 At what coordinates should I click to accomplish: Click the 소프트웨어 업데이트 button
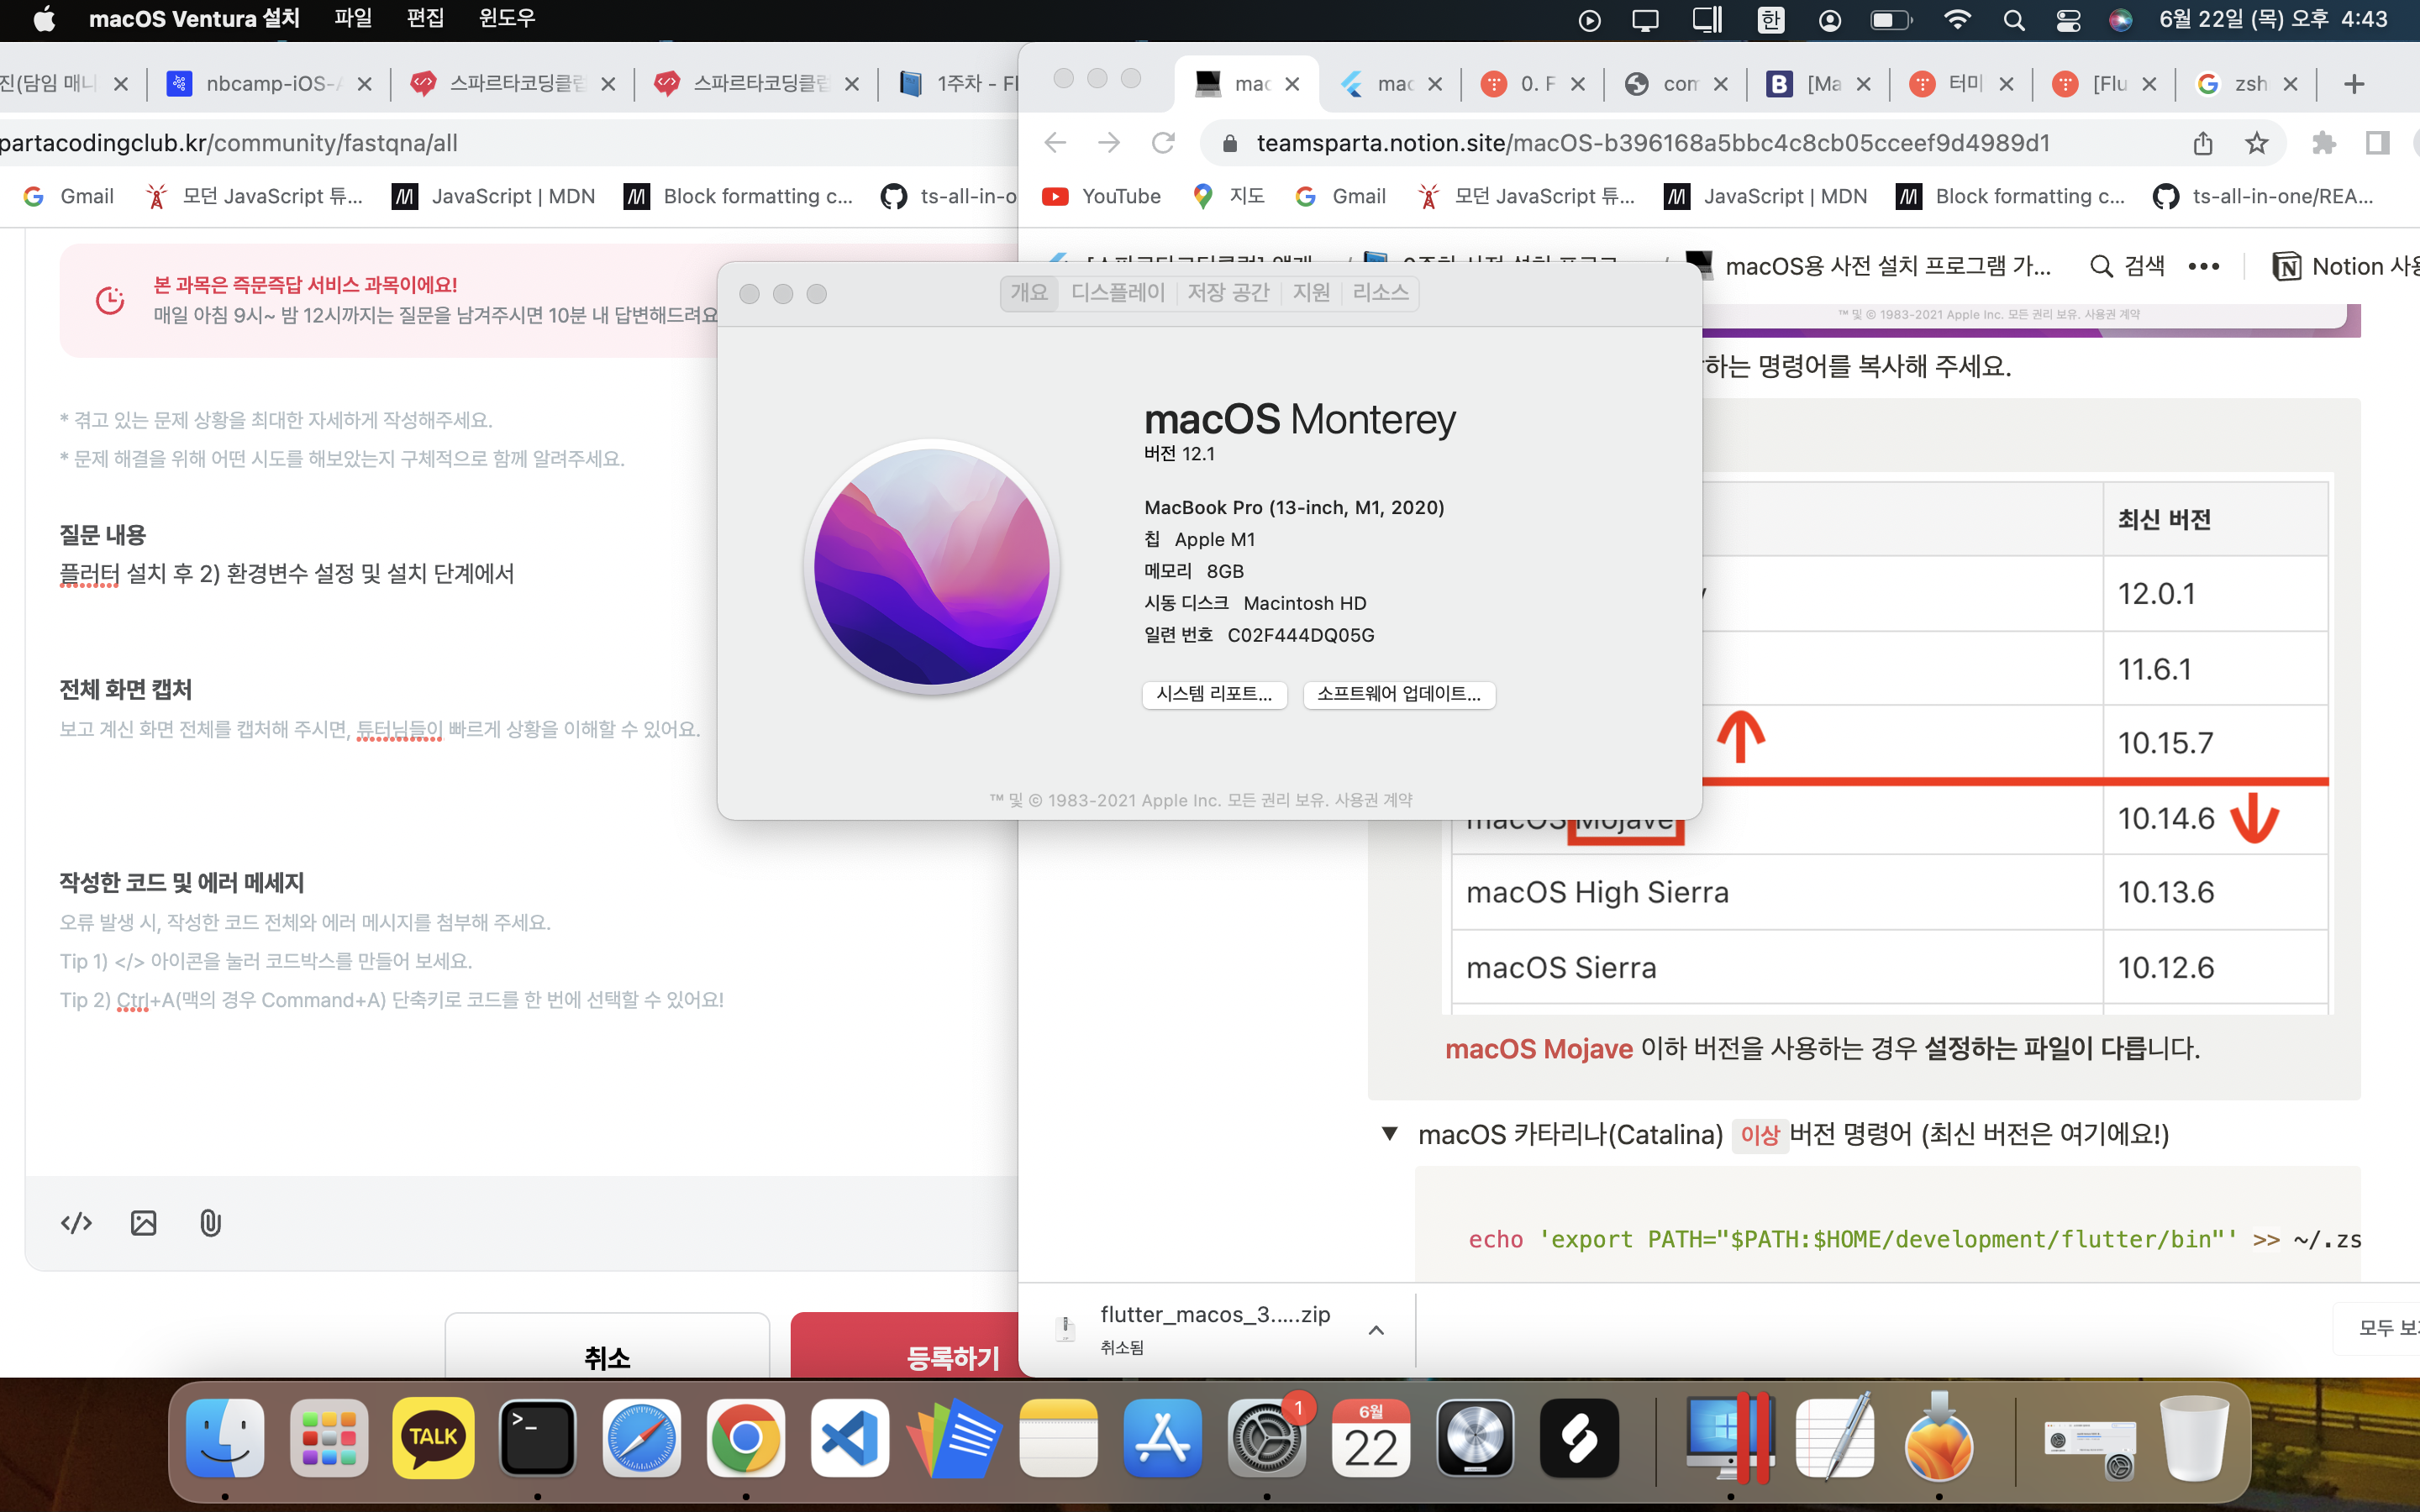point(1399,694)
